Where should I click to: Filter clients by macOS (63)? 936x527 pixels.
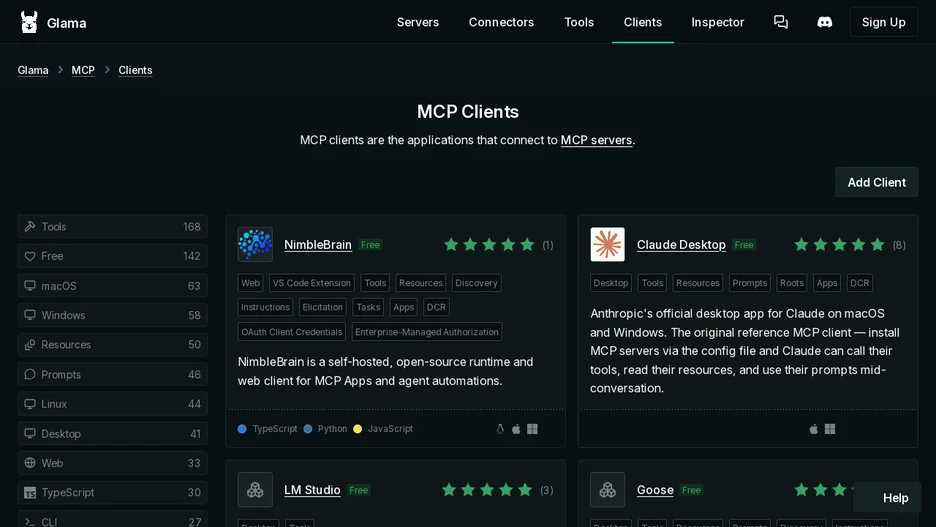pyautogui.click(x=113, y=285)
